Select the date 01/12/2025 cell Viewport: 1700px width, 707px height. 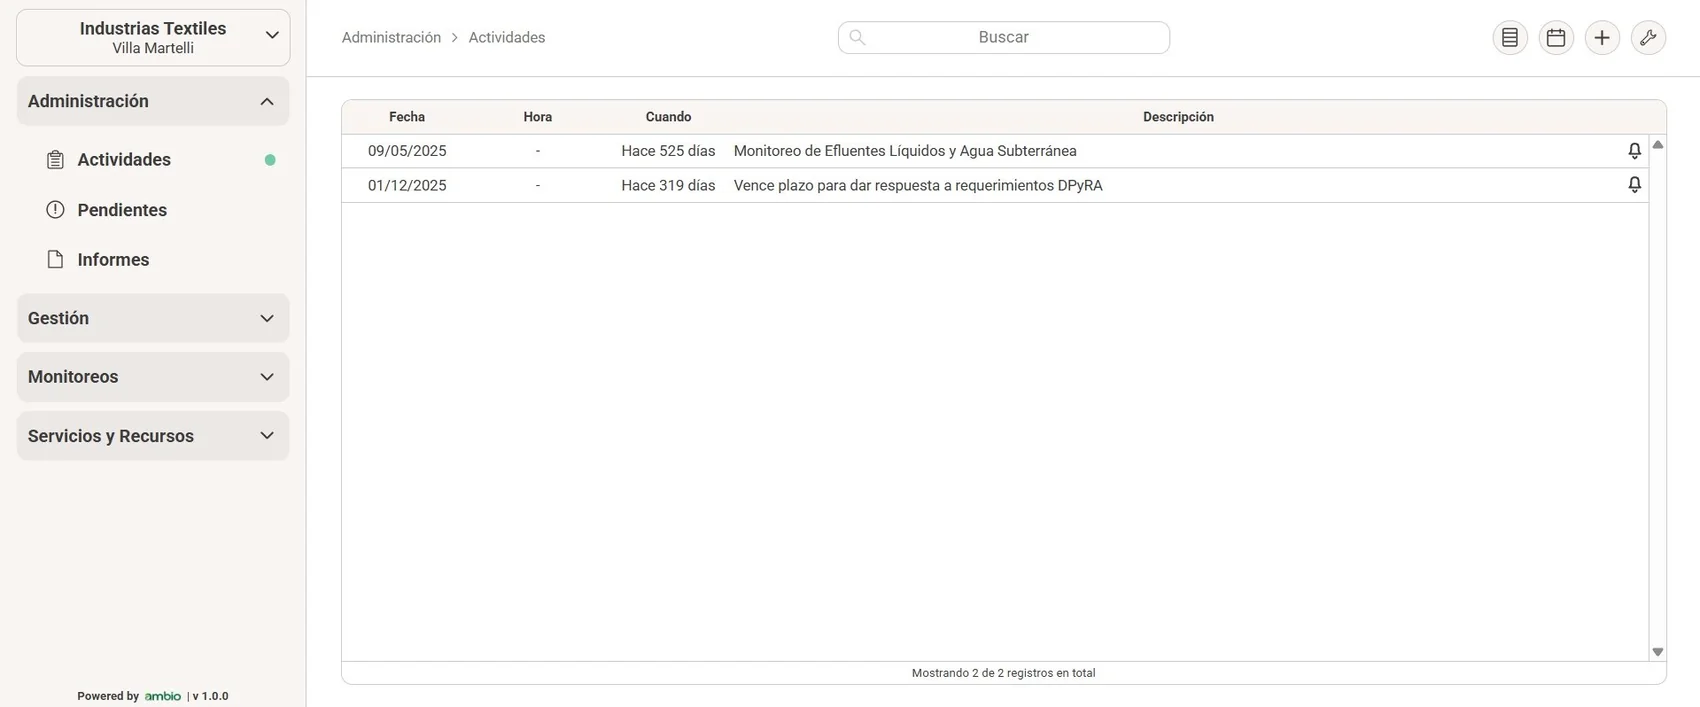click(407, 185)
